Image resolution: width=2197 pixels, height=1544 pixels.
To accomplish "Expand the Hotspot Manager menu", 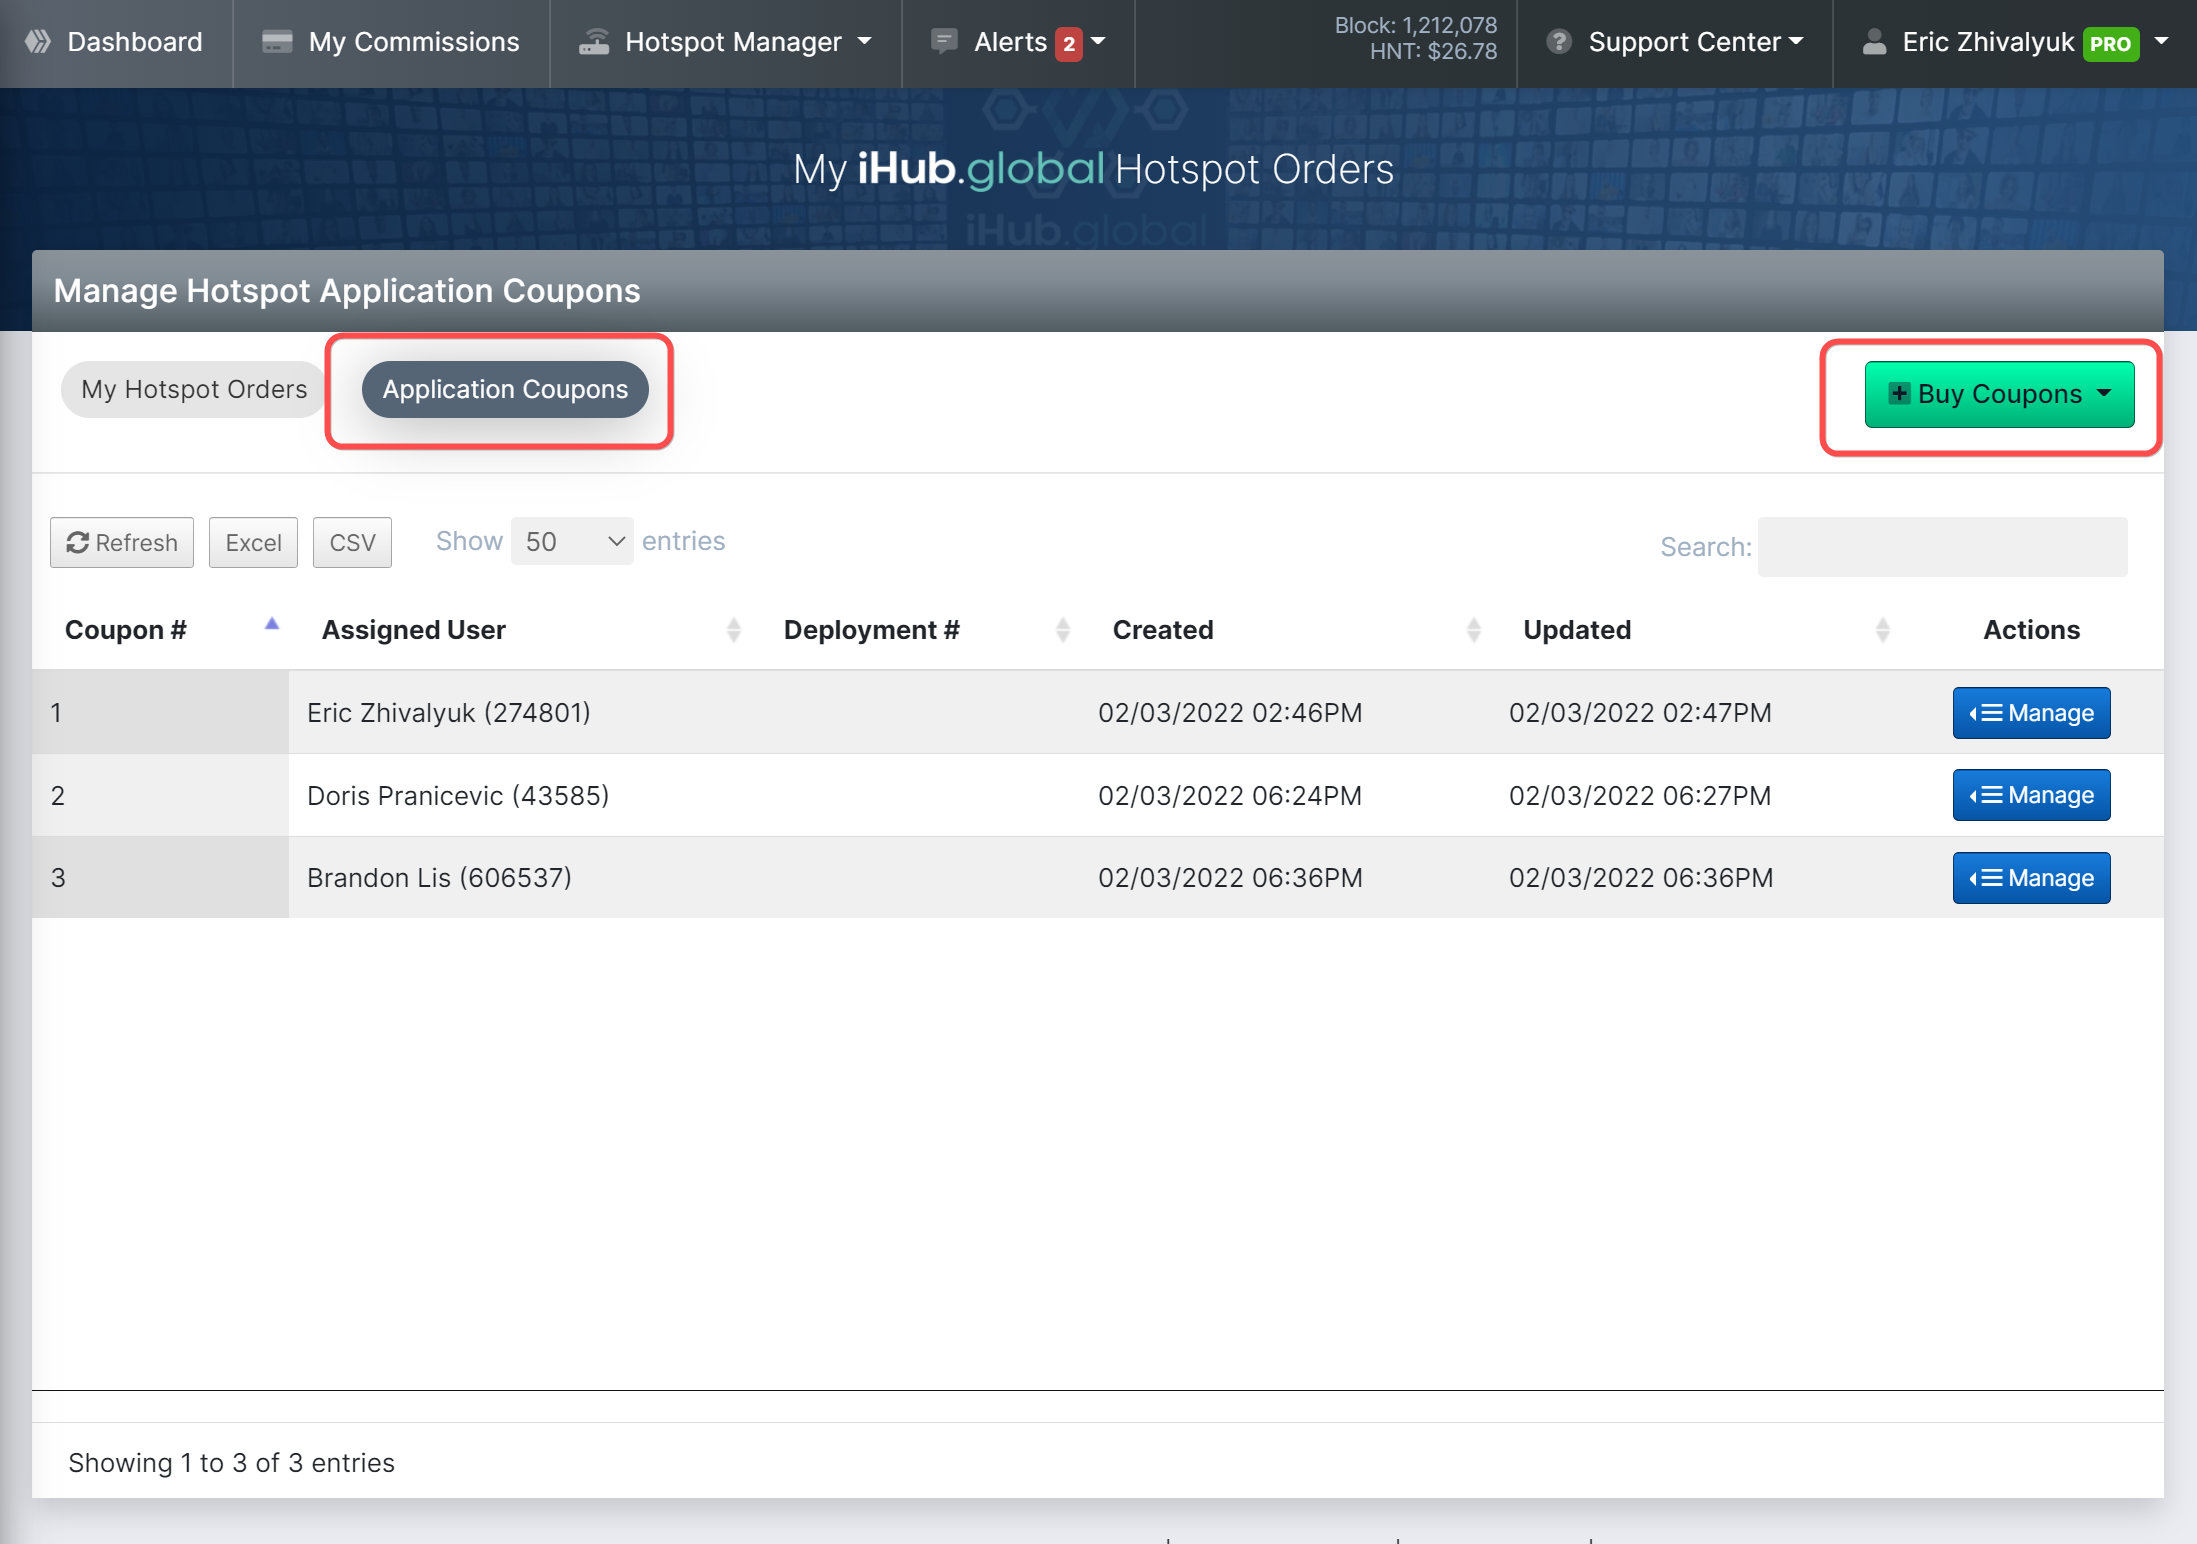I will click(x=726, y=42).
